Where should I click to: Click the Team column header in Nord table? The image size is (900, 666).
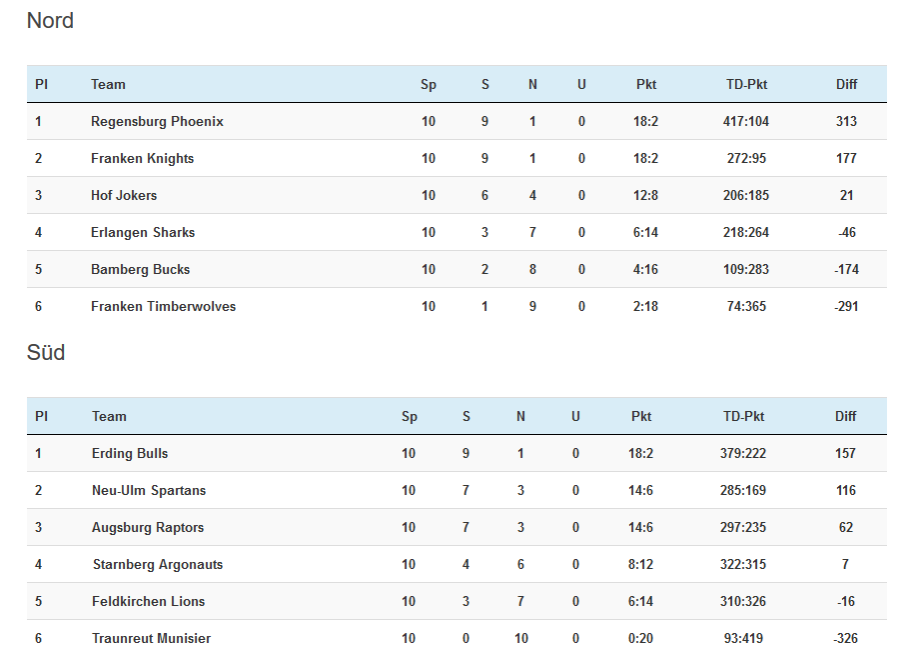(x=108, y=85)
